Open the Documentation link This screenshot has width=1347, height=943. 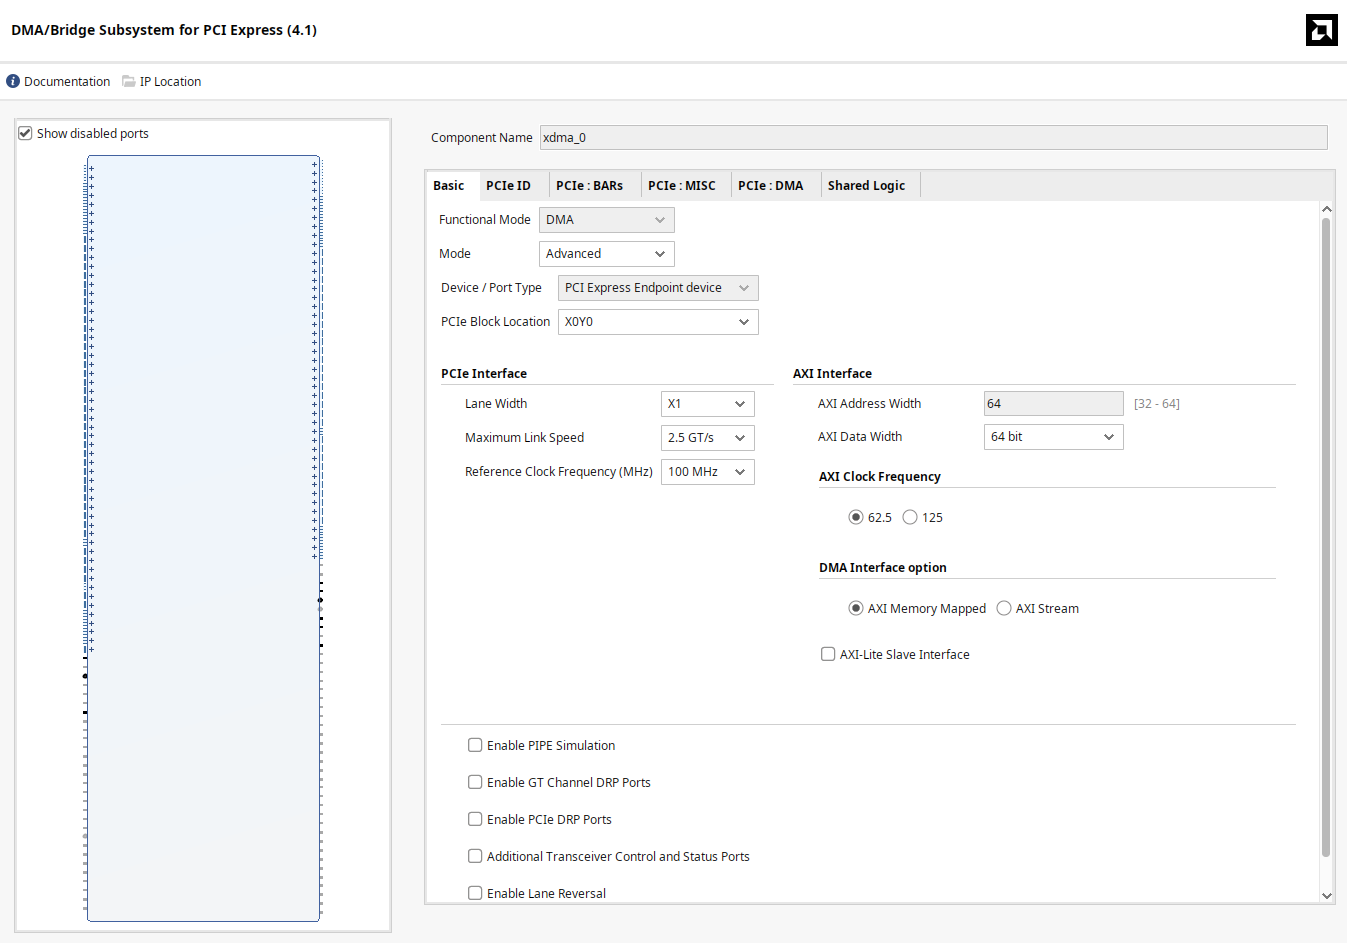[67, 82]
